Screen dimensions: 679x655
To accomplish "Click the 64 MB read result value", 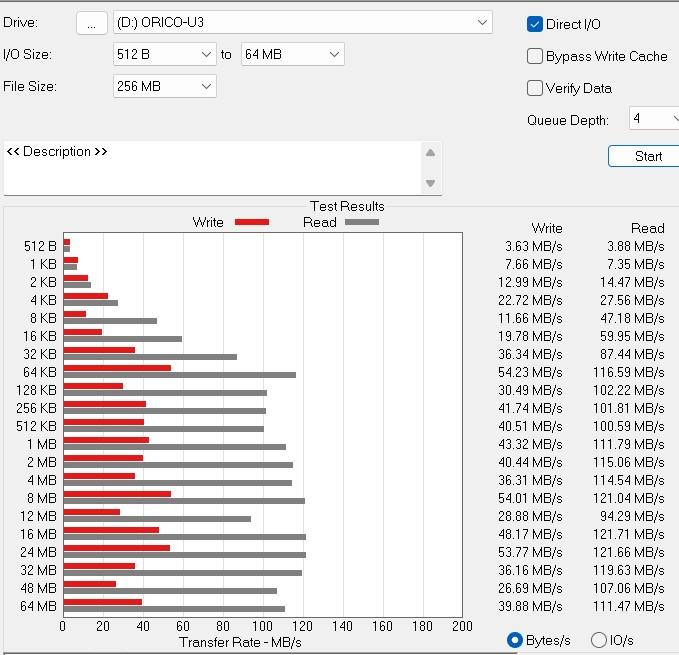I will 628,607.
